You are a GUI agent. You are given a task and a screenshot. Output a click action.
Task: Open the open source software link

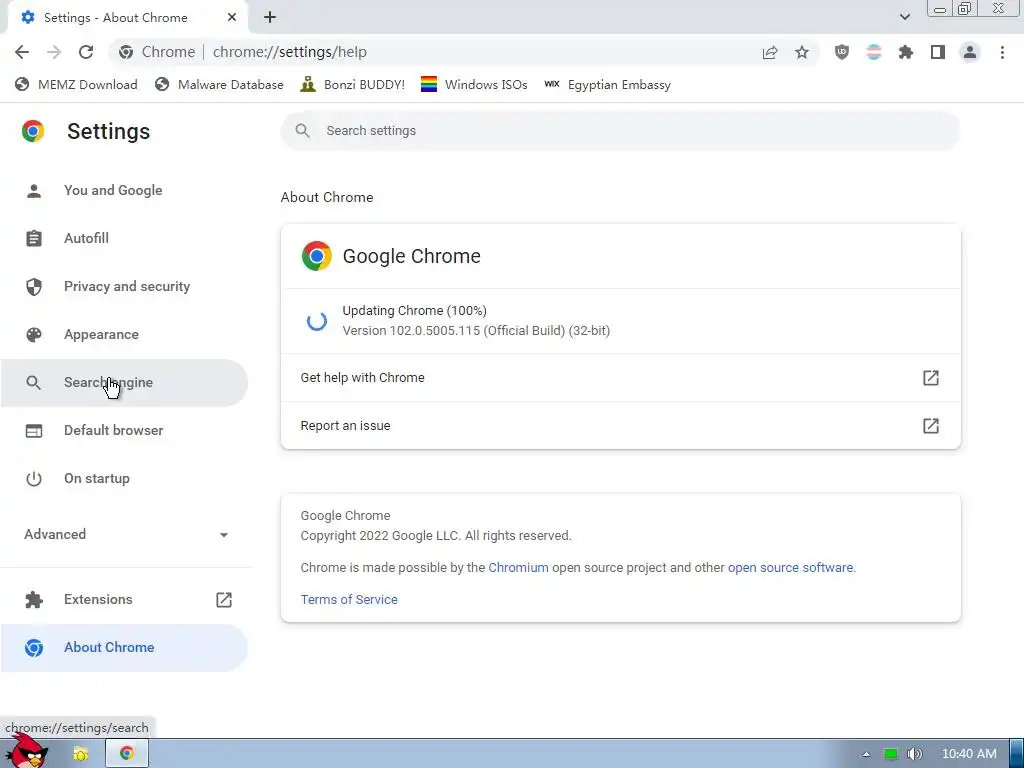click(790, 568)
